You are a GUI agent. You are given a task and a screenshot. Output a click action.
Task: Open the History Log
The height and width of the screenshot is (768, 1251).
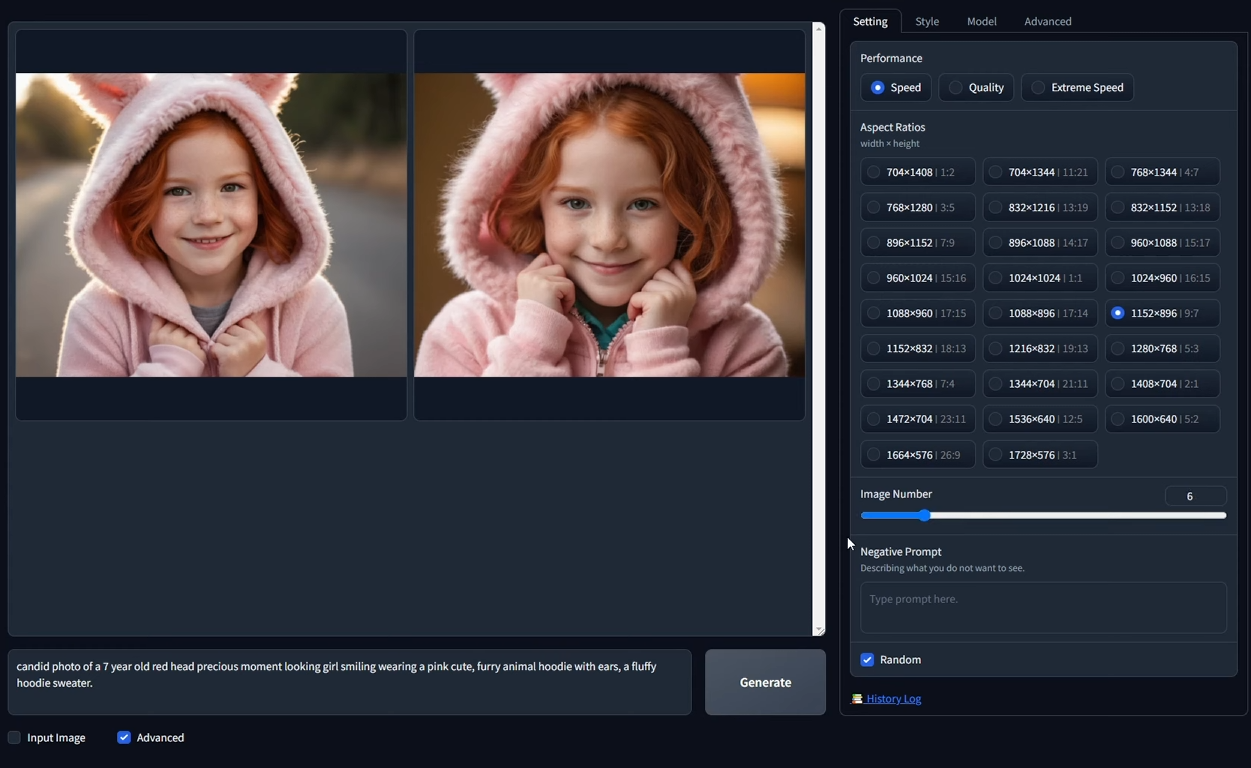[892, 698]
